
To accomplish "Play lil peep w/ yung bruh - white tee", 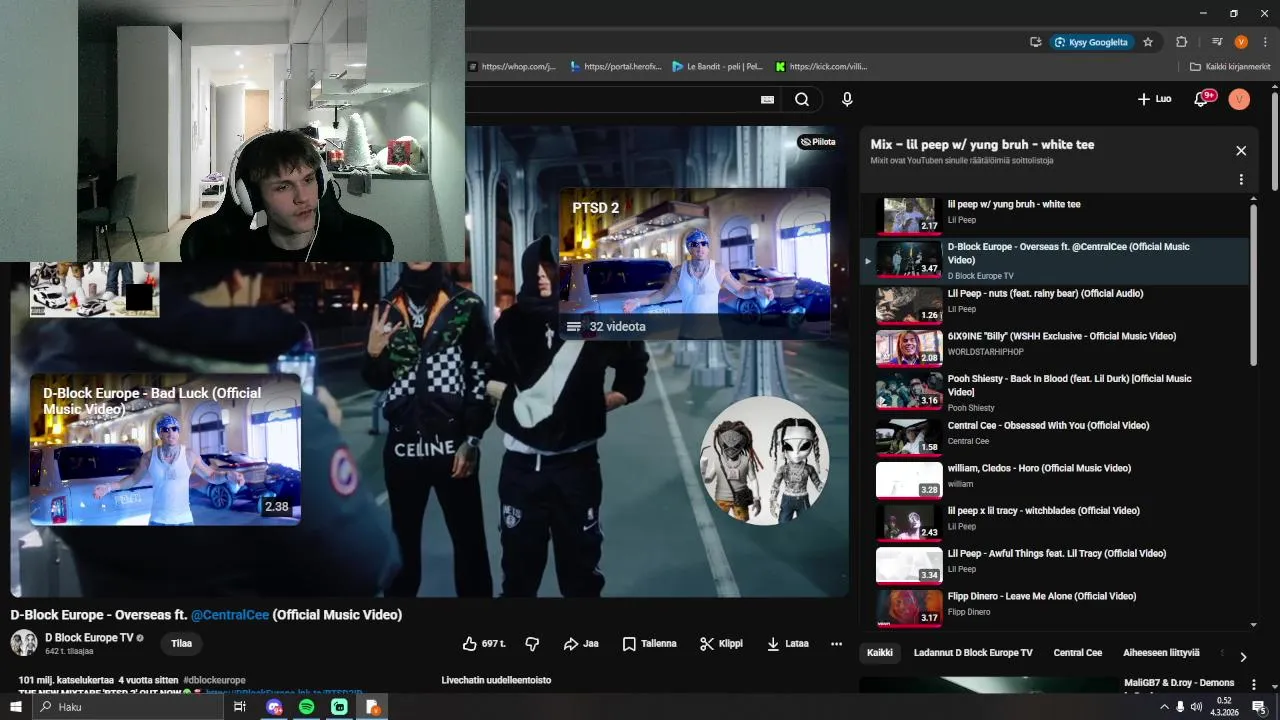I will click(1055, 215).
